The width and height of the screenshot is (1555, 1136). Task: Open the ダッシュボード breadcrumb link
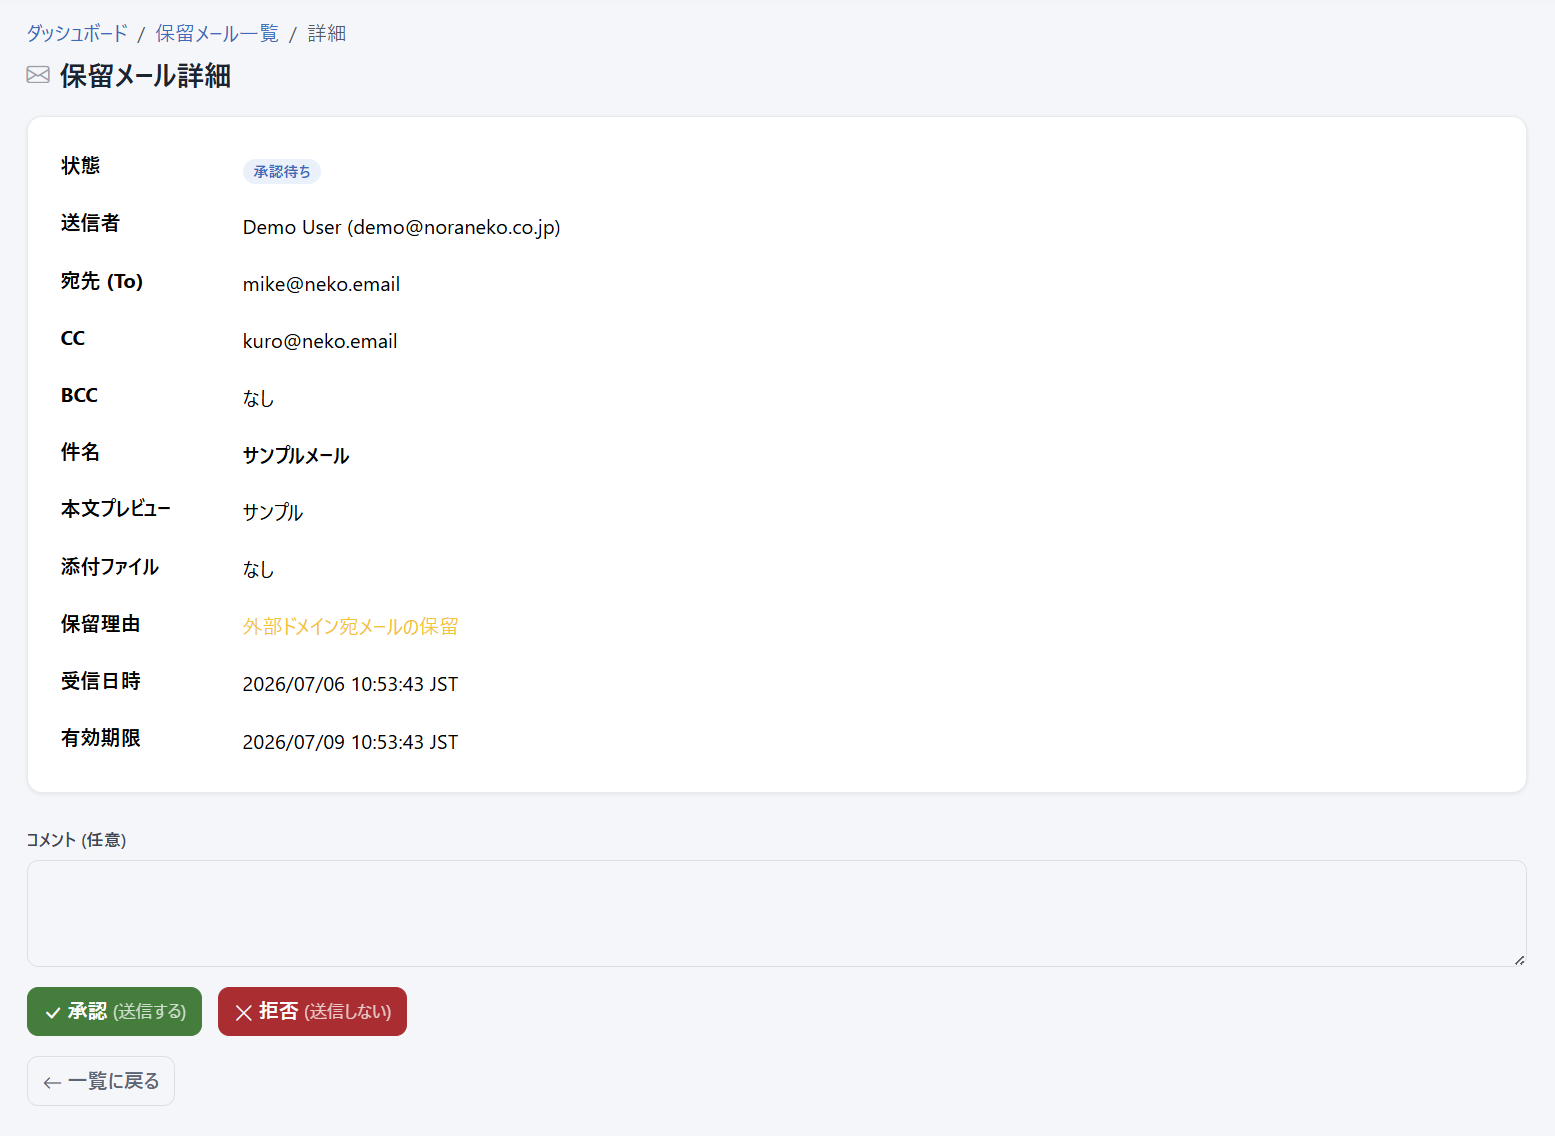tap(77, 33)
